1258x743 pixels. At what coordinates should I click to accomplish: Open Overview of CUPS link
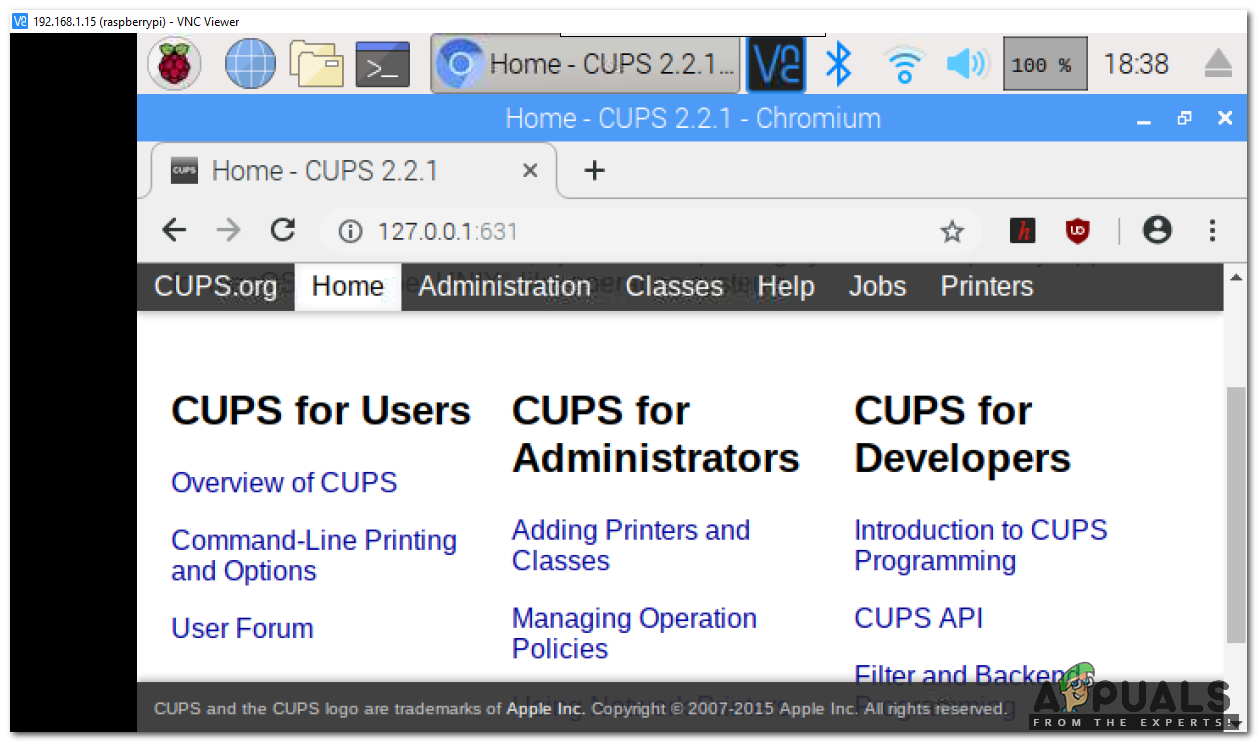coord(284,483)
